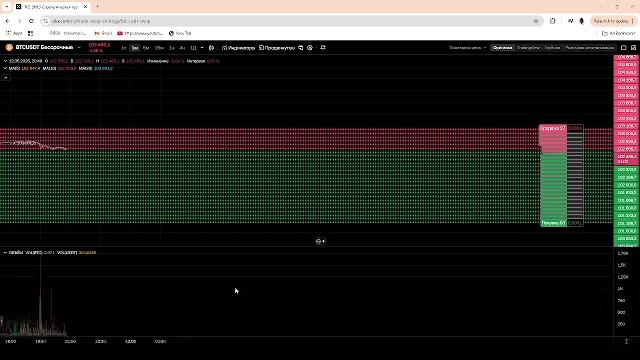
Task: Click the pane resize dropdown between charts
Action: (320, 241)
